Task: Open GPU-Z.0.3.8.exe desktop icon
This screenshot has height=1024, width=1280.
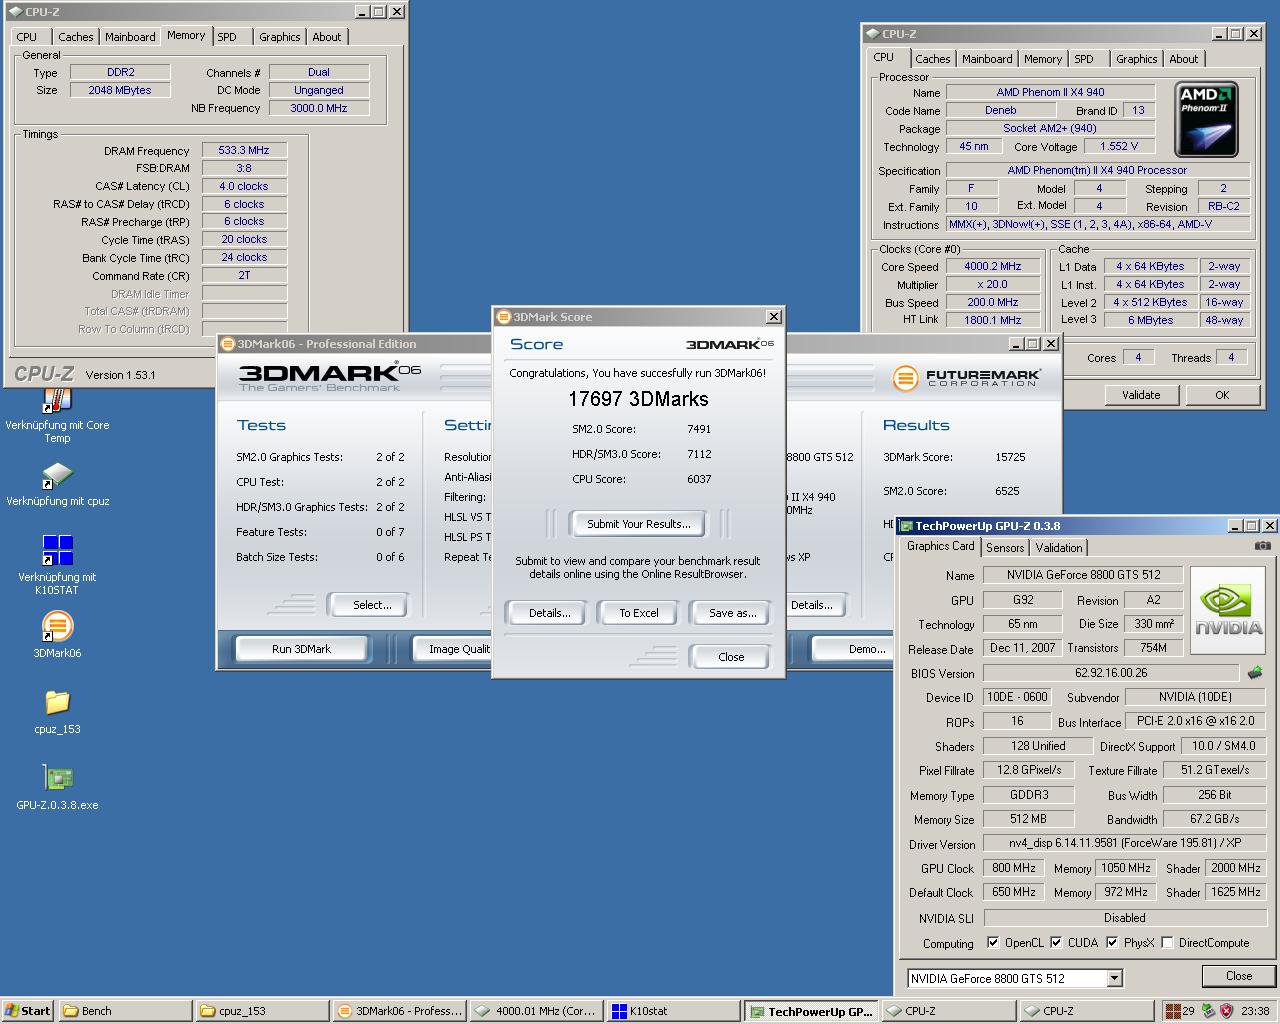Action: [57, 787]
